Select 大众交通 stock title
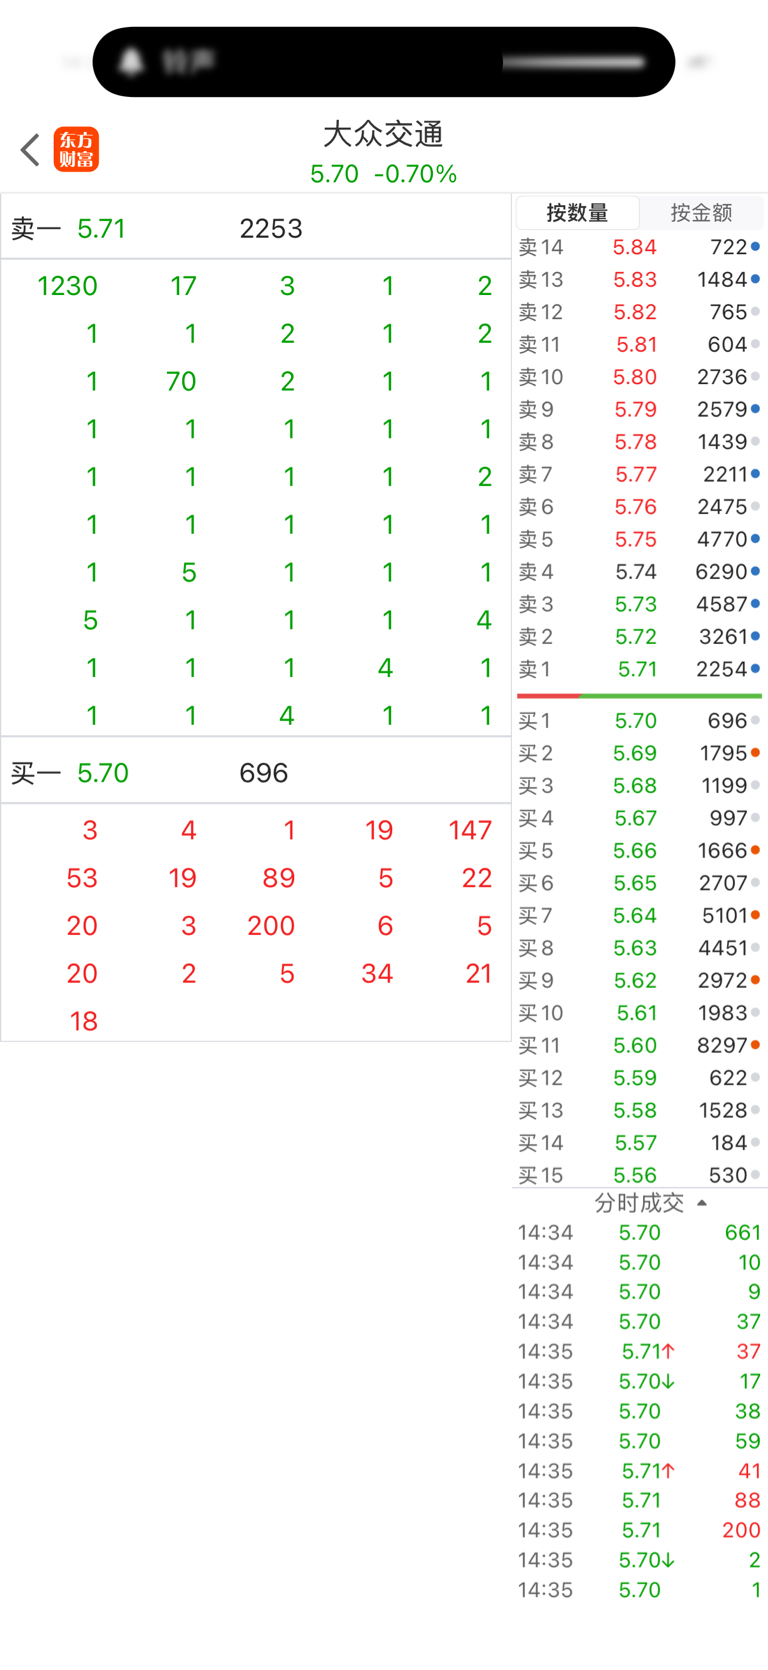This screenshot has width=768, height=1670. (x=383, y=134)
